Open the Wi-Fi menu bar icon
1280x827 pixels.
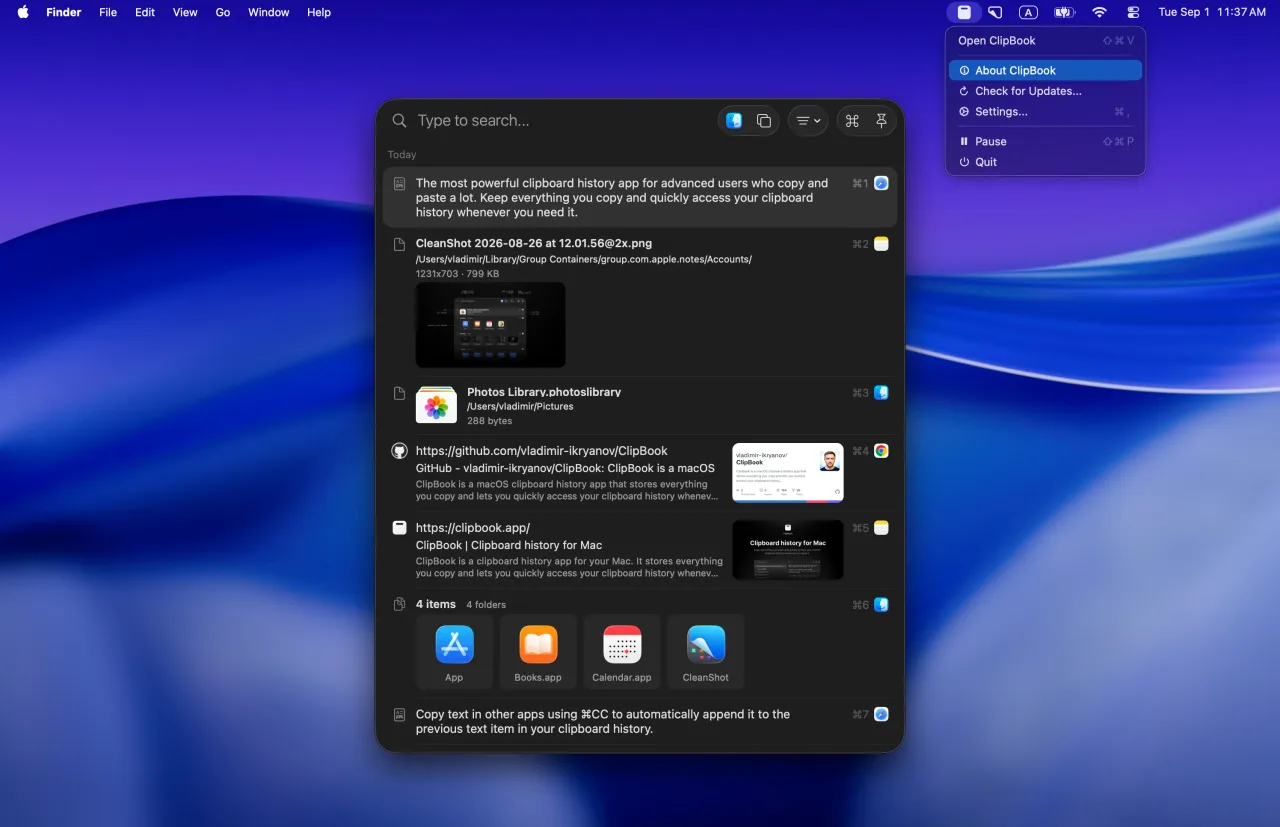pyautogui.click(x=1099, y=12)
